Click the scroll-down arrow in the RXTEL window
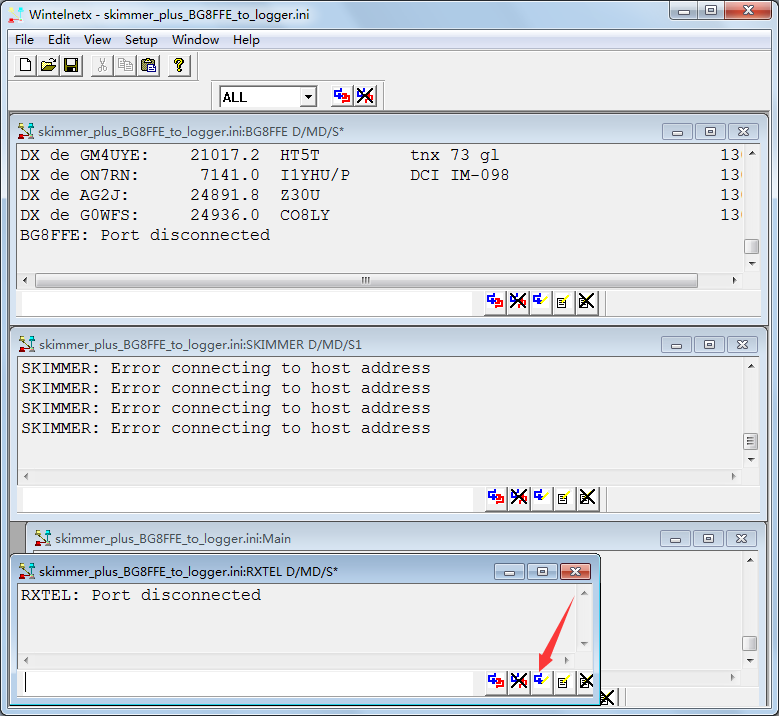779x716 pixels. coord(584,643)
